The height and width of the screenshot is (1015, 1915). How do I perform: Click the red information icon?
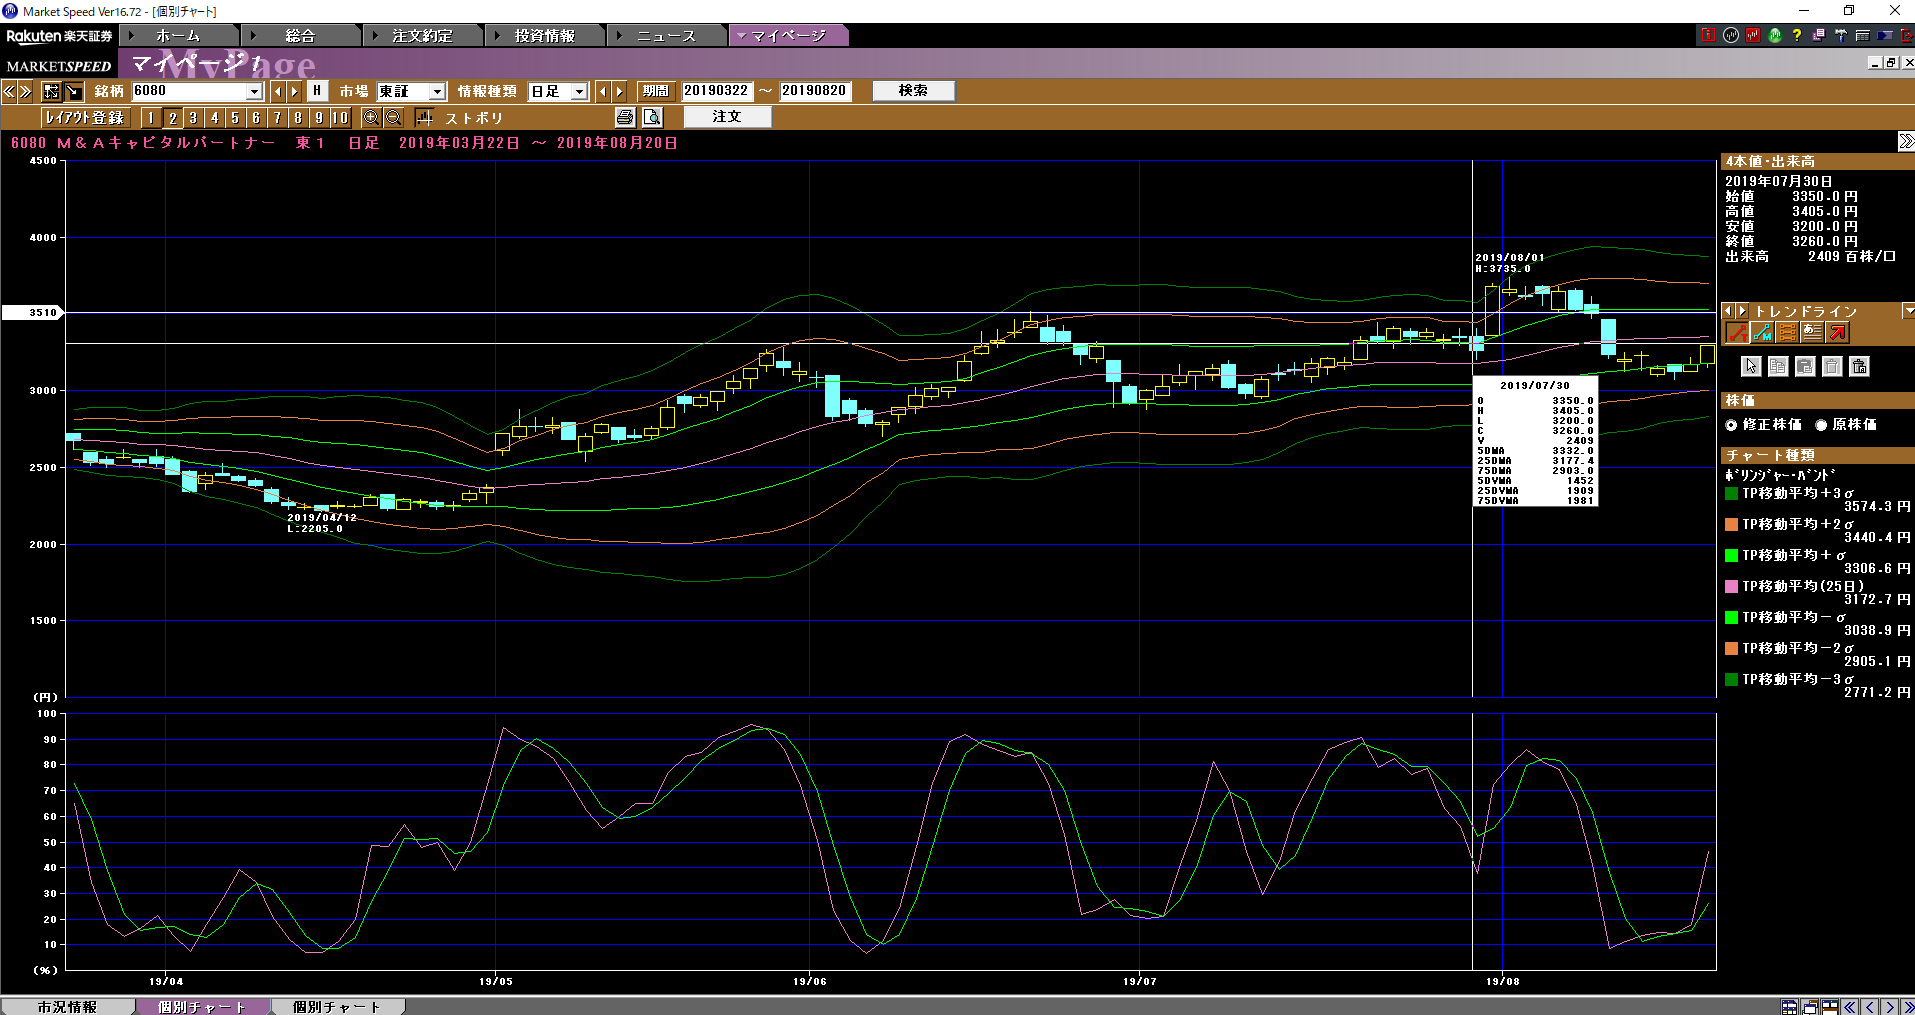pos(1708,35)
